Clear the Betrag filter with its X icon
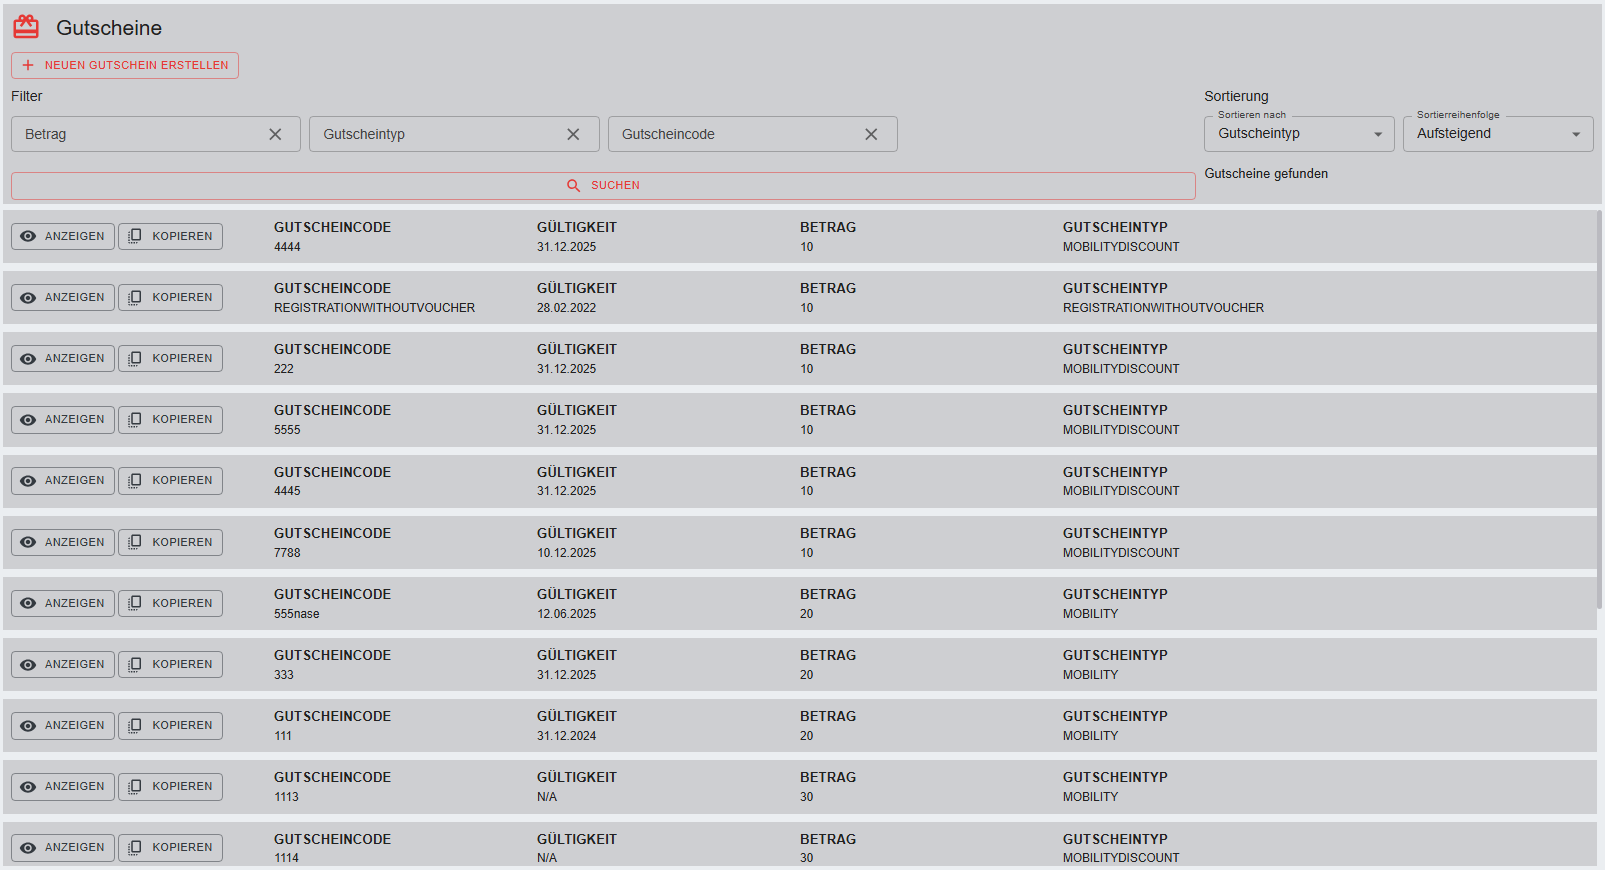This screenshot has width=1605, height=870. (x=275, y=134)
